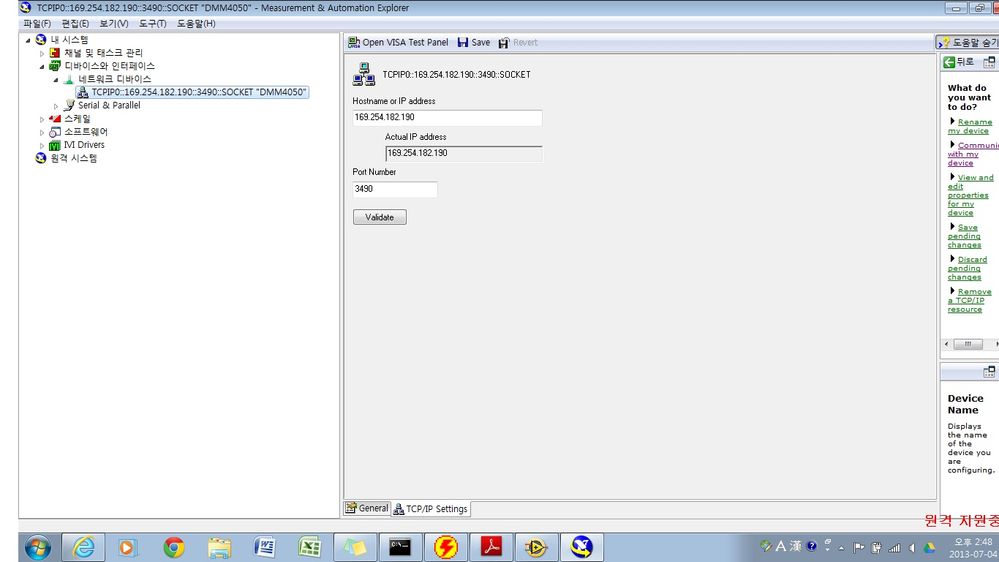Viewport: 999px width, 562px height.
Task: Open the Command Prompt taskbar icon
Action: coord(400,547)
